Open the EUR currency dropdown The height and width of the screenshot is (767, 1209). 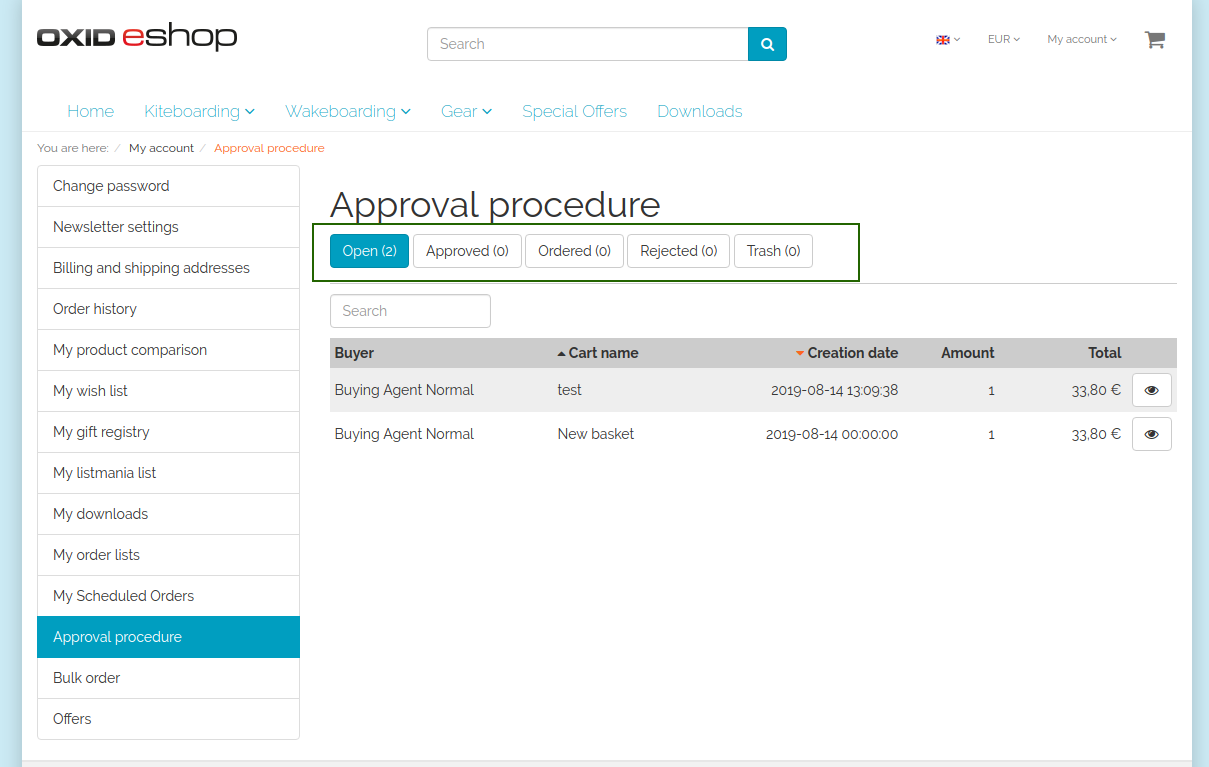(x=1003, y=40)
